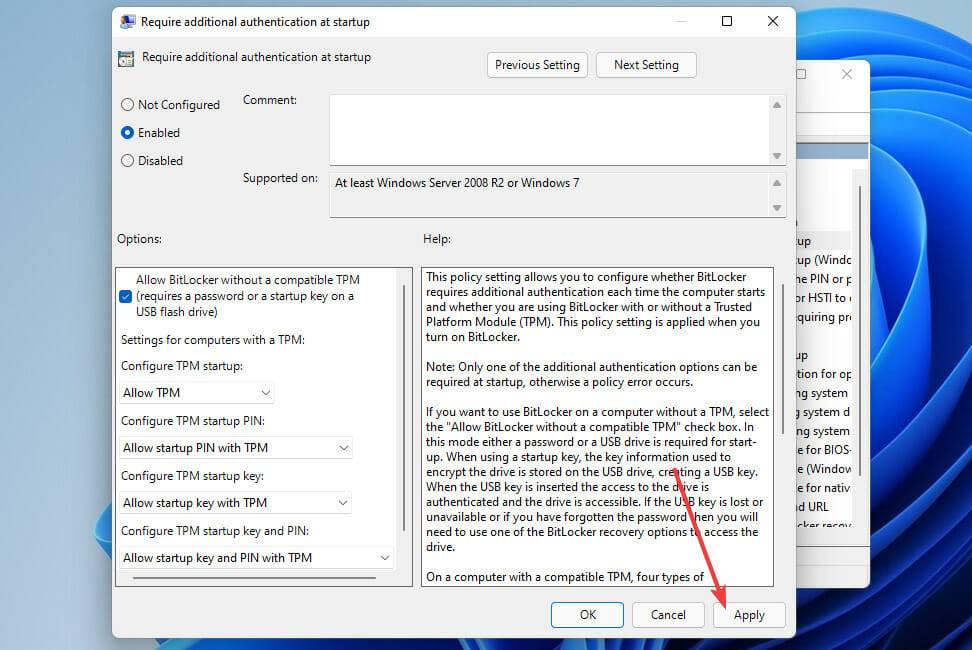This screenshot has height=650, width=972.
Task: Uncheck Allow BitLocker without a compatible TPM
Action: point(124,296)
